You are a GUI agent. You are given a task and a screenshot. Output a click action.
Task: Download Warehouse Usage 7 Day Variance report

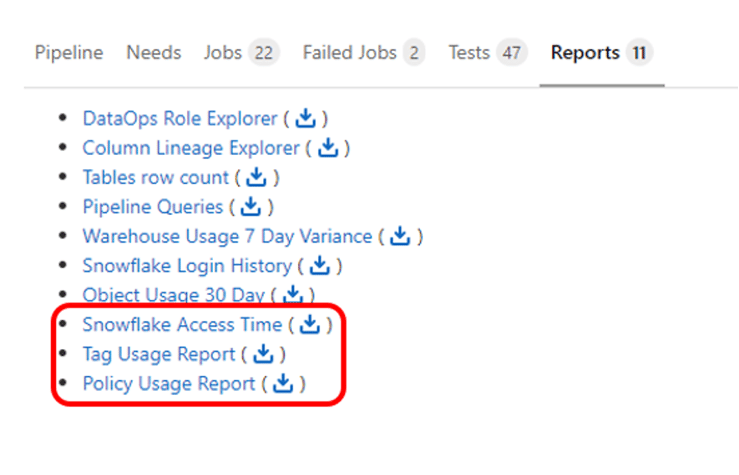click(x=400, y=236)
